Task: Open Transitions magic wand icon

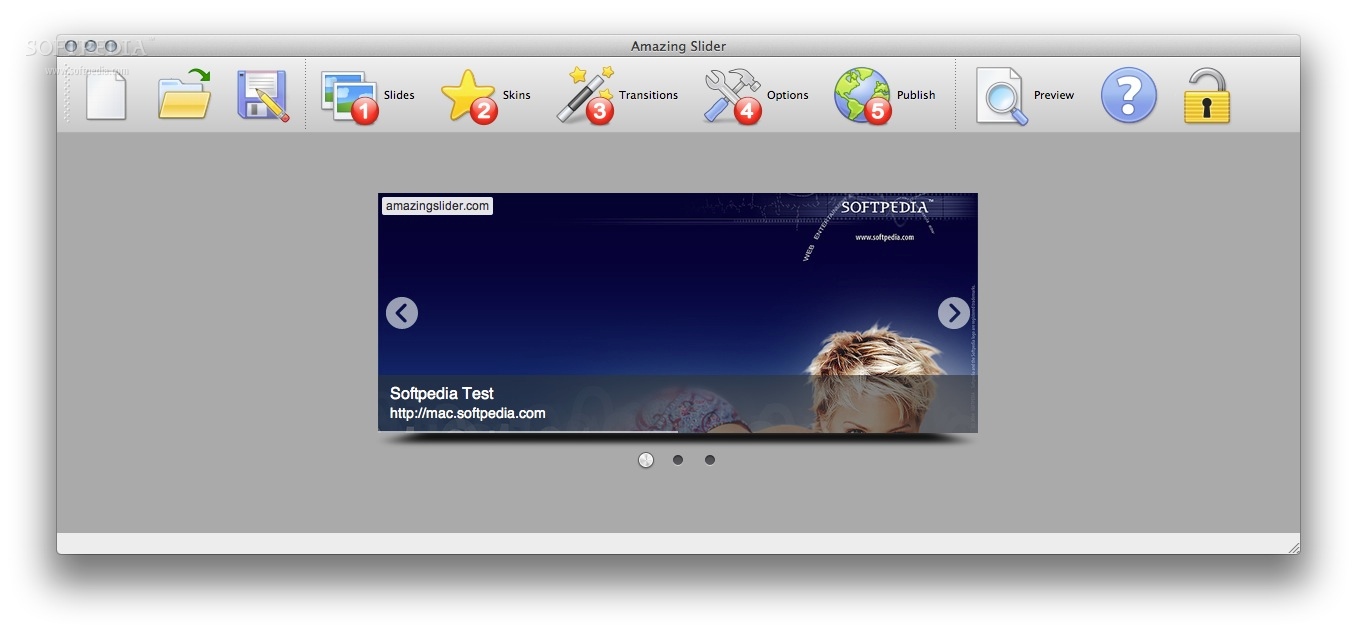Action: click(585, 95)
